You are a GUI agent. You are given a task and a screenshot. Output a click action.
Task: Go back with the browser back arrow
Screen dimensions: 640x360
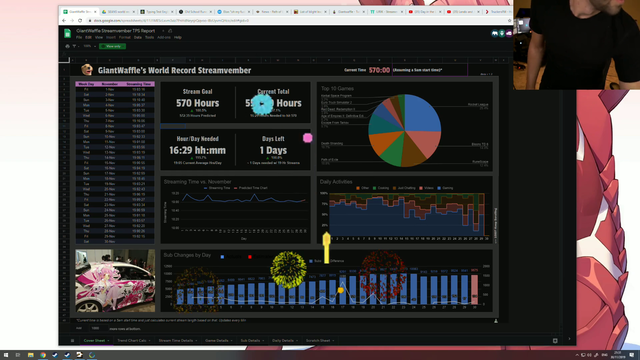pos(64,20)
